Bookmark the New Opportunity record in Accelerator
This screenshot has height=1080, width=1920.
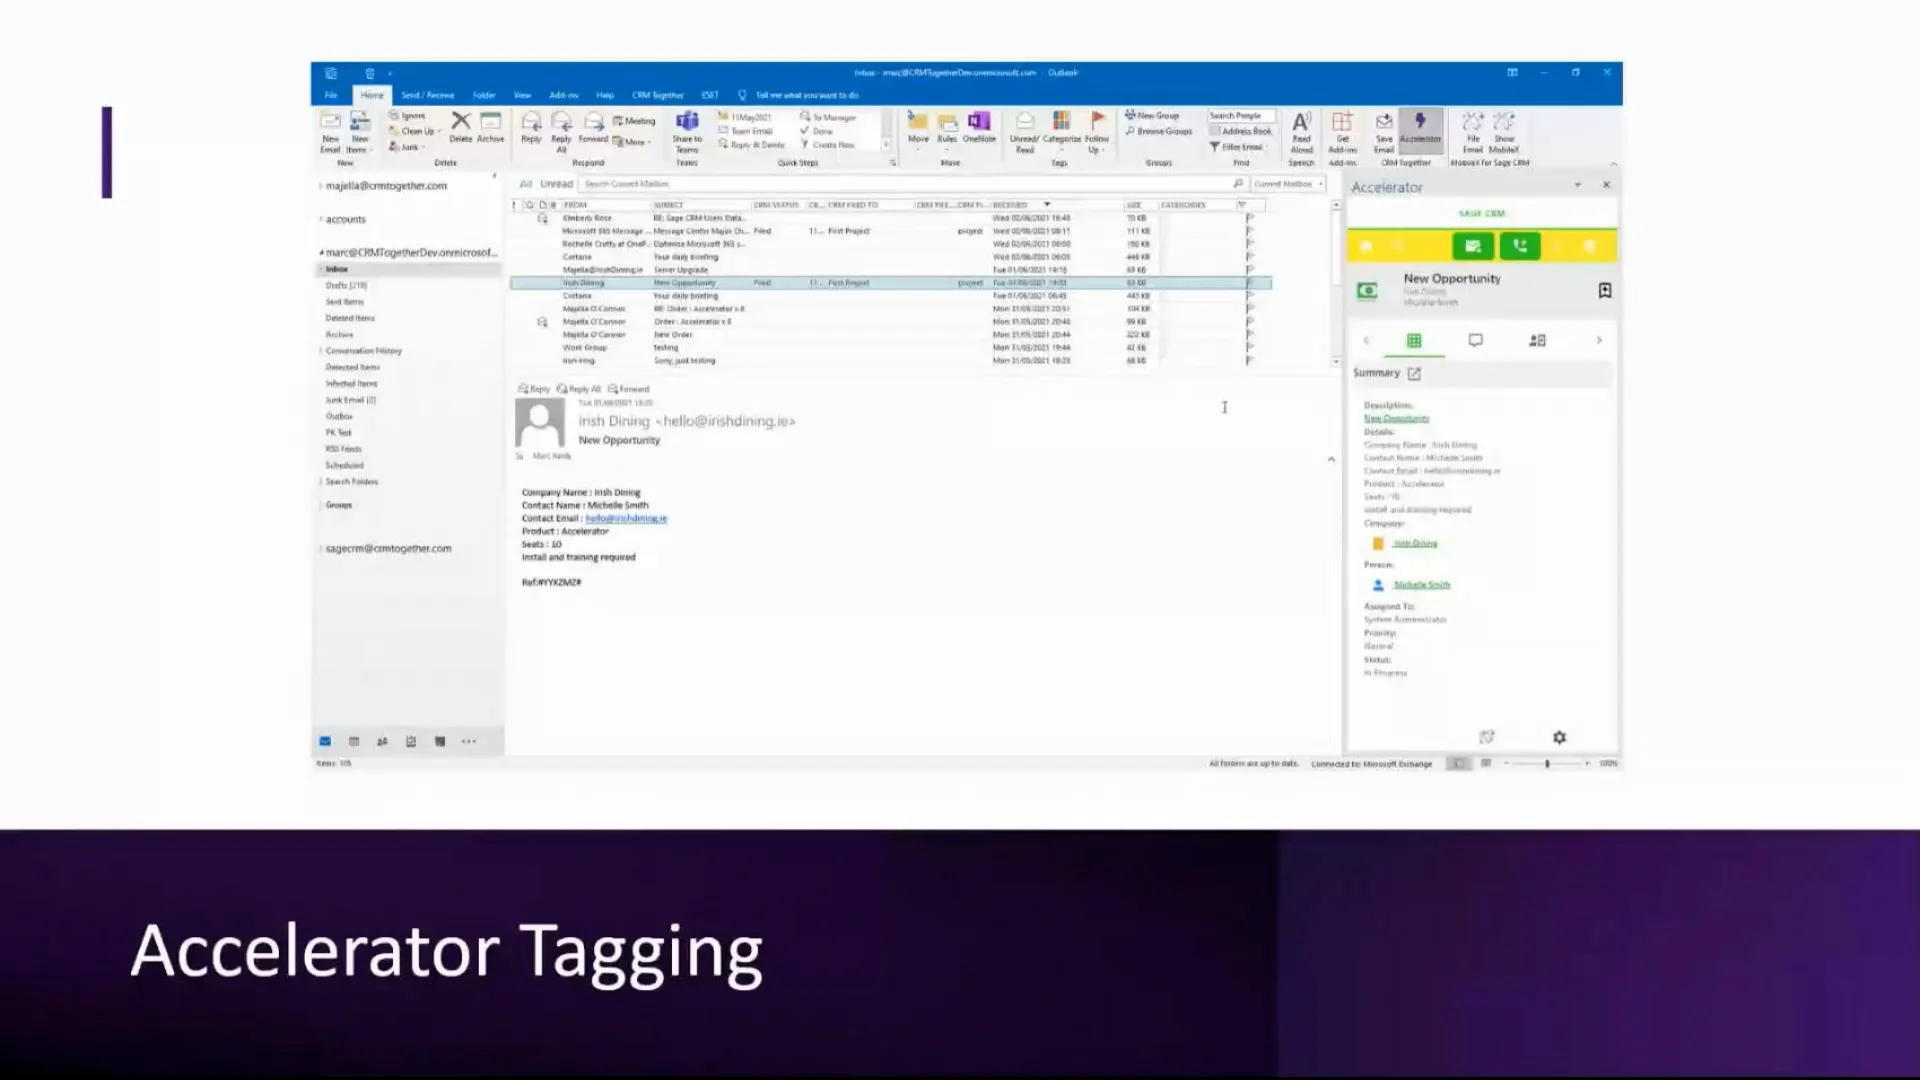pyautogui.click(x=1605, y=290)
